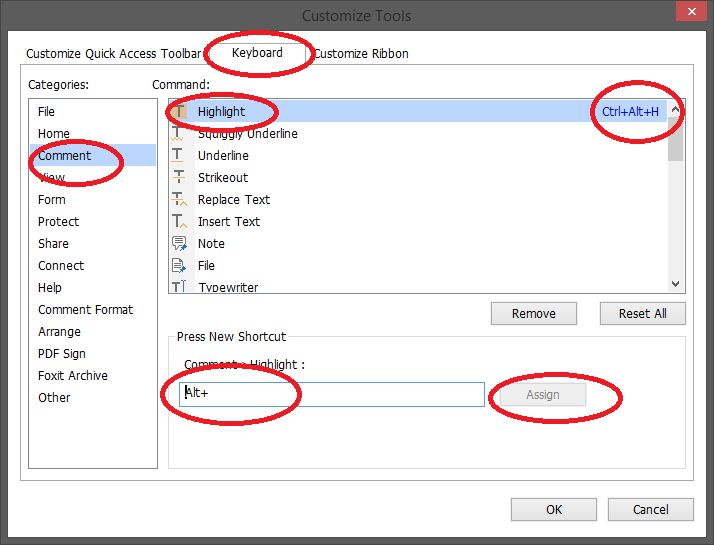Click the Squiggly Underline icon
Image resolution: width=714 pixels, height=545 pixels.
pos(178,133)
